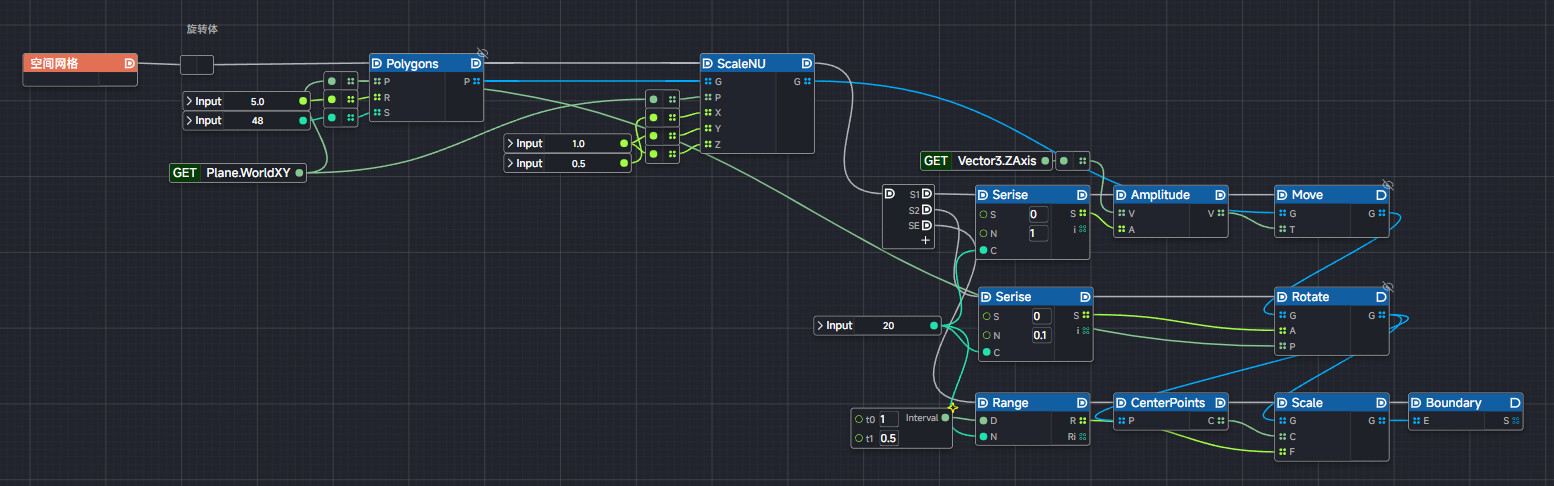
Task: Click the N value field 0.1 in Serise
Action: pyautogui.click(x=1040, y=335)
